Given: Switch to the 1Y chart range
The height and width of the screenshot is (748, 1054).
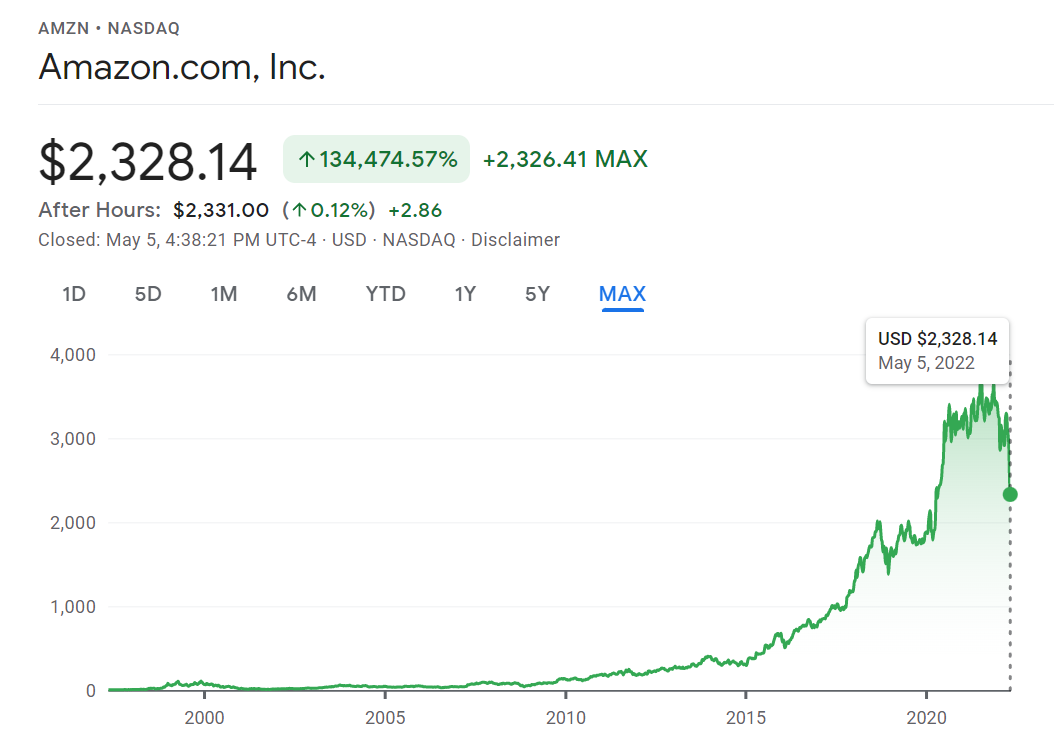Looking at the screenshot, I should [464, 294].
